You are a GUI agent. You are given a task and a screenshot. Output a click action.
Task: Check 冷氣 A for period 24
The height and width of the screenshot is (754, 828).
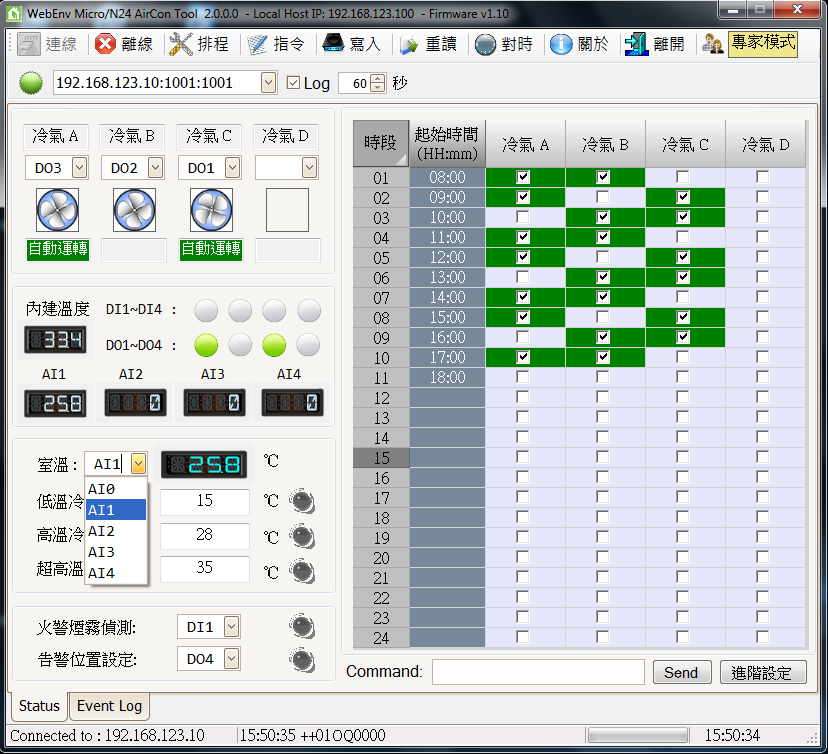point(523,637)
